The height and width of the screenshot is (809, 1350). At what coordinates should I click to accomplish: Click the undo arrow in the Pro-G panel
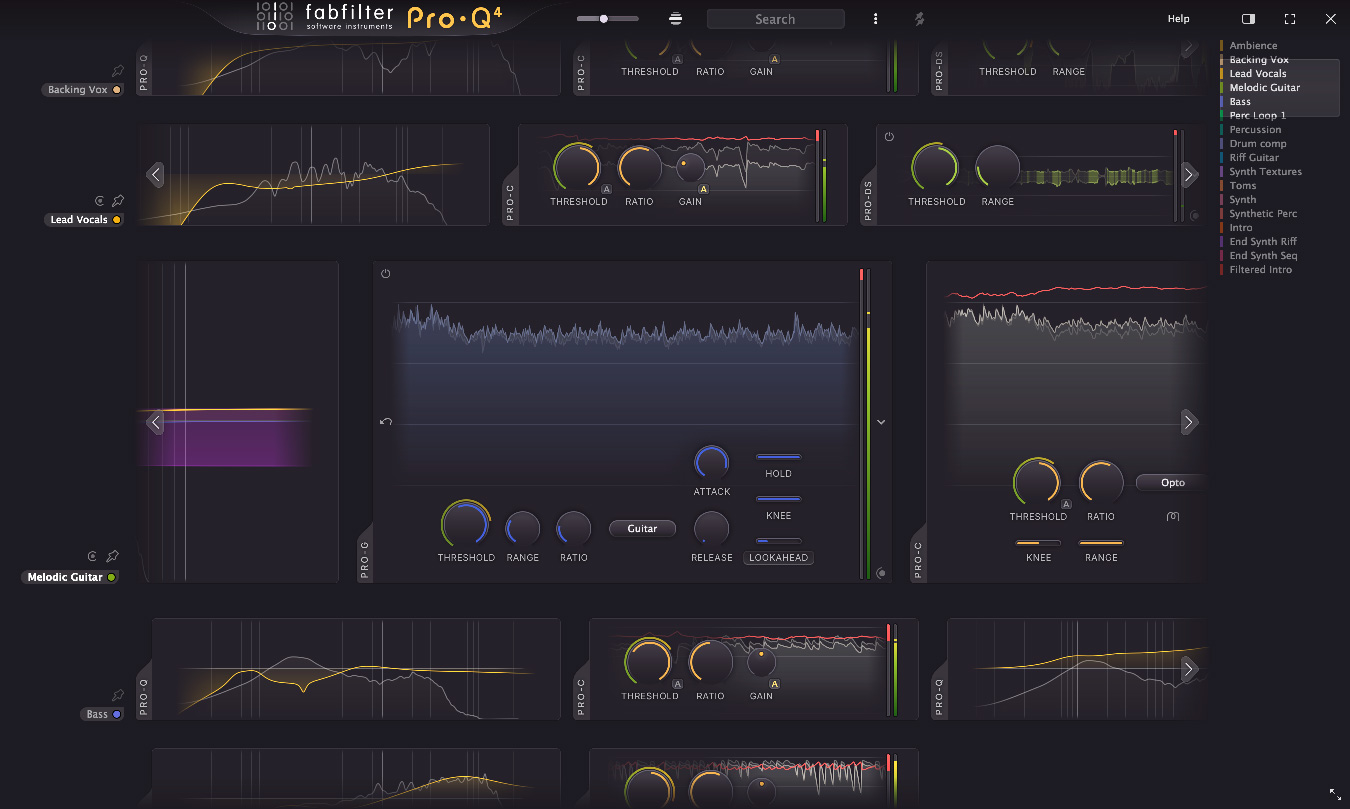[x=385, y=422]
